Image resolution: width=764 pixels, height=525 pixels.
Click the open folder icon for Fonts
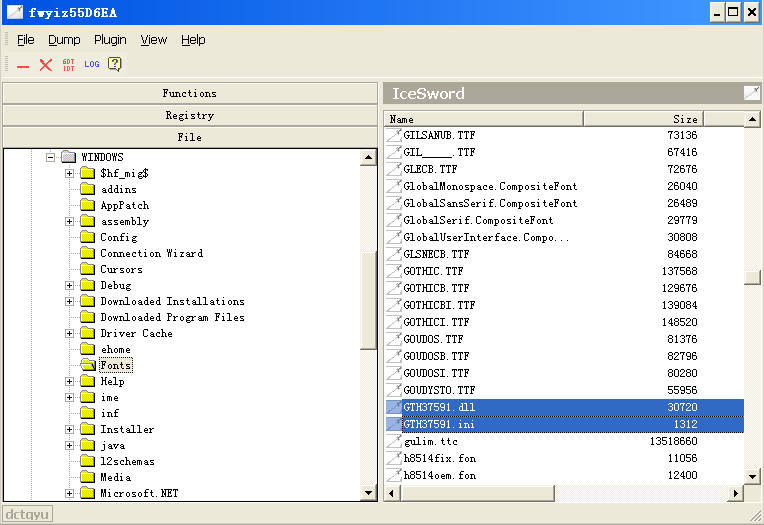point(88,365)
